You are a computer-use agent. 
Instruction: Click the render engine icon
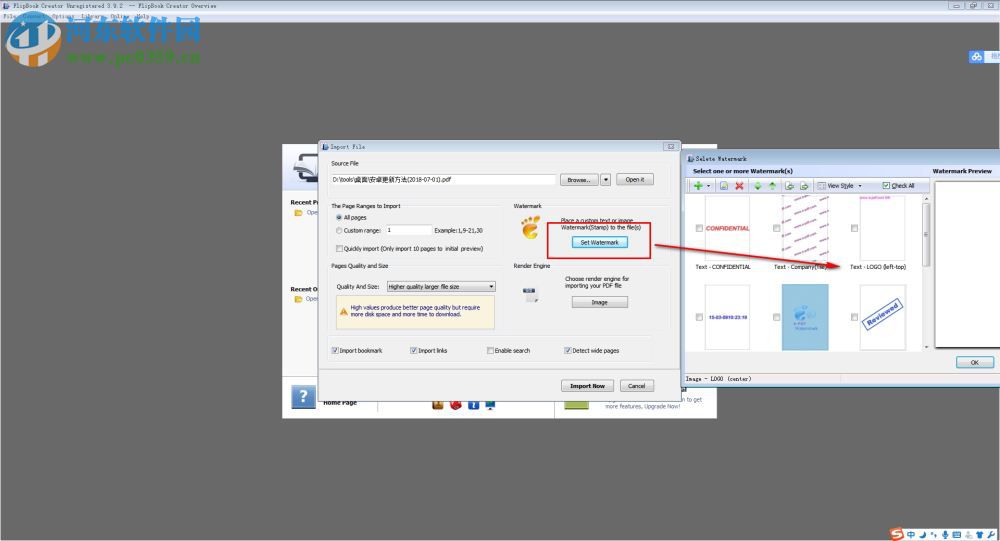pos(531,293)
